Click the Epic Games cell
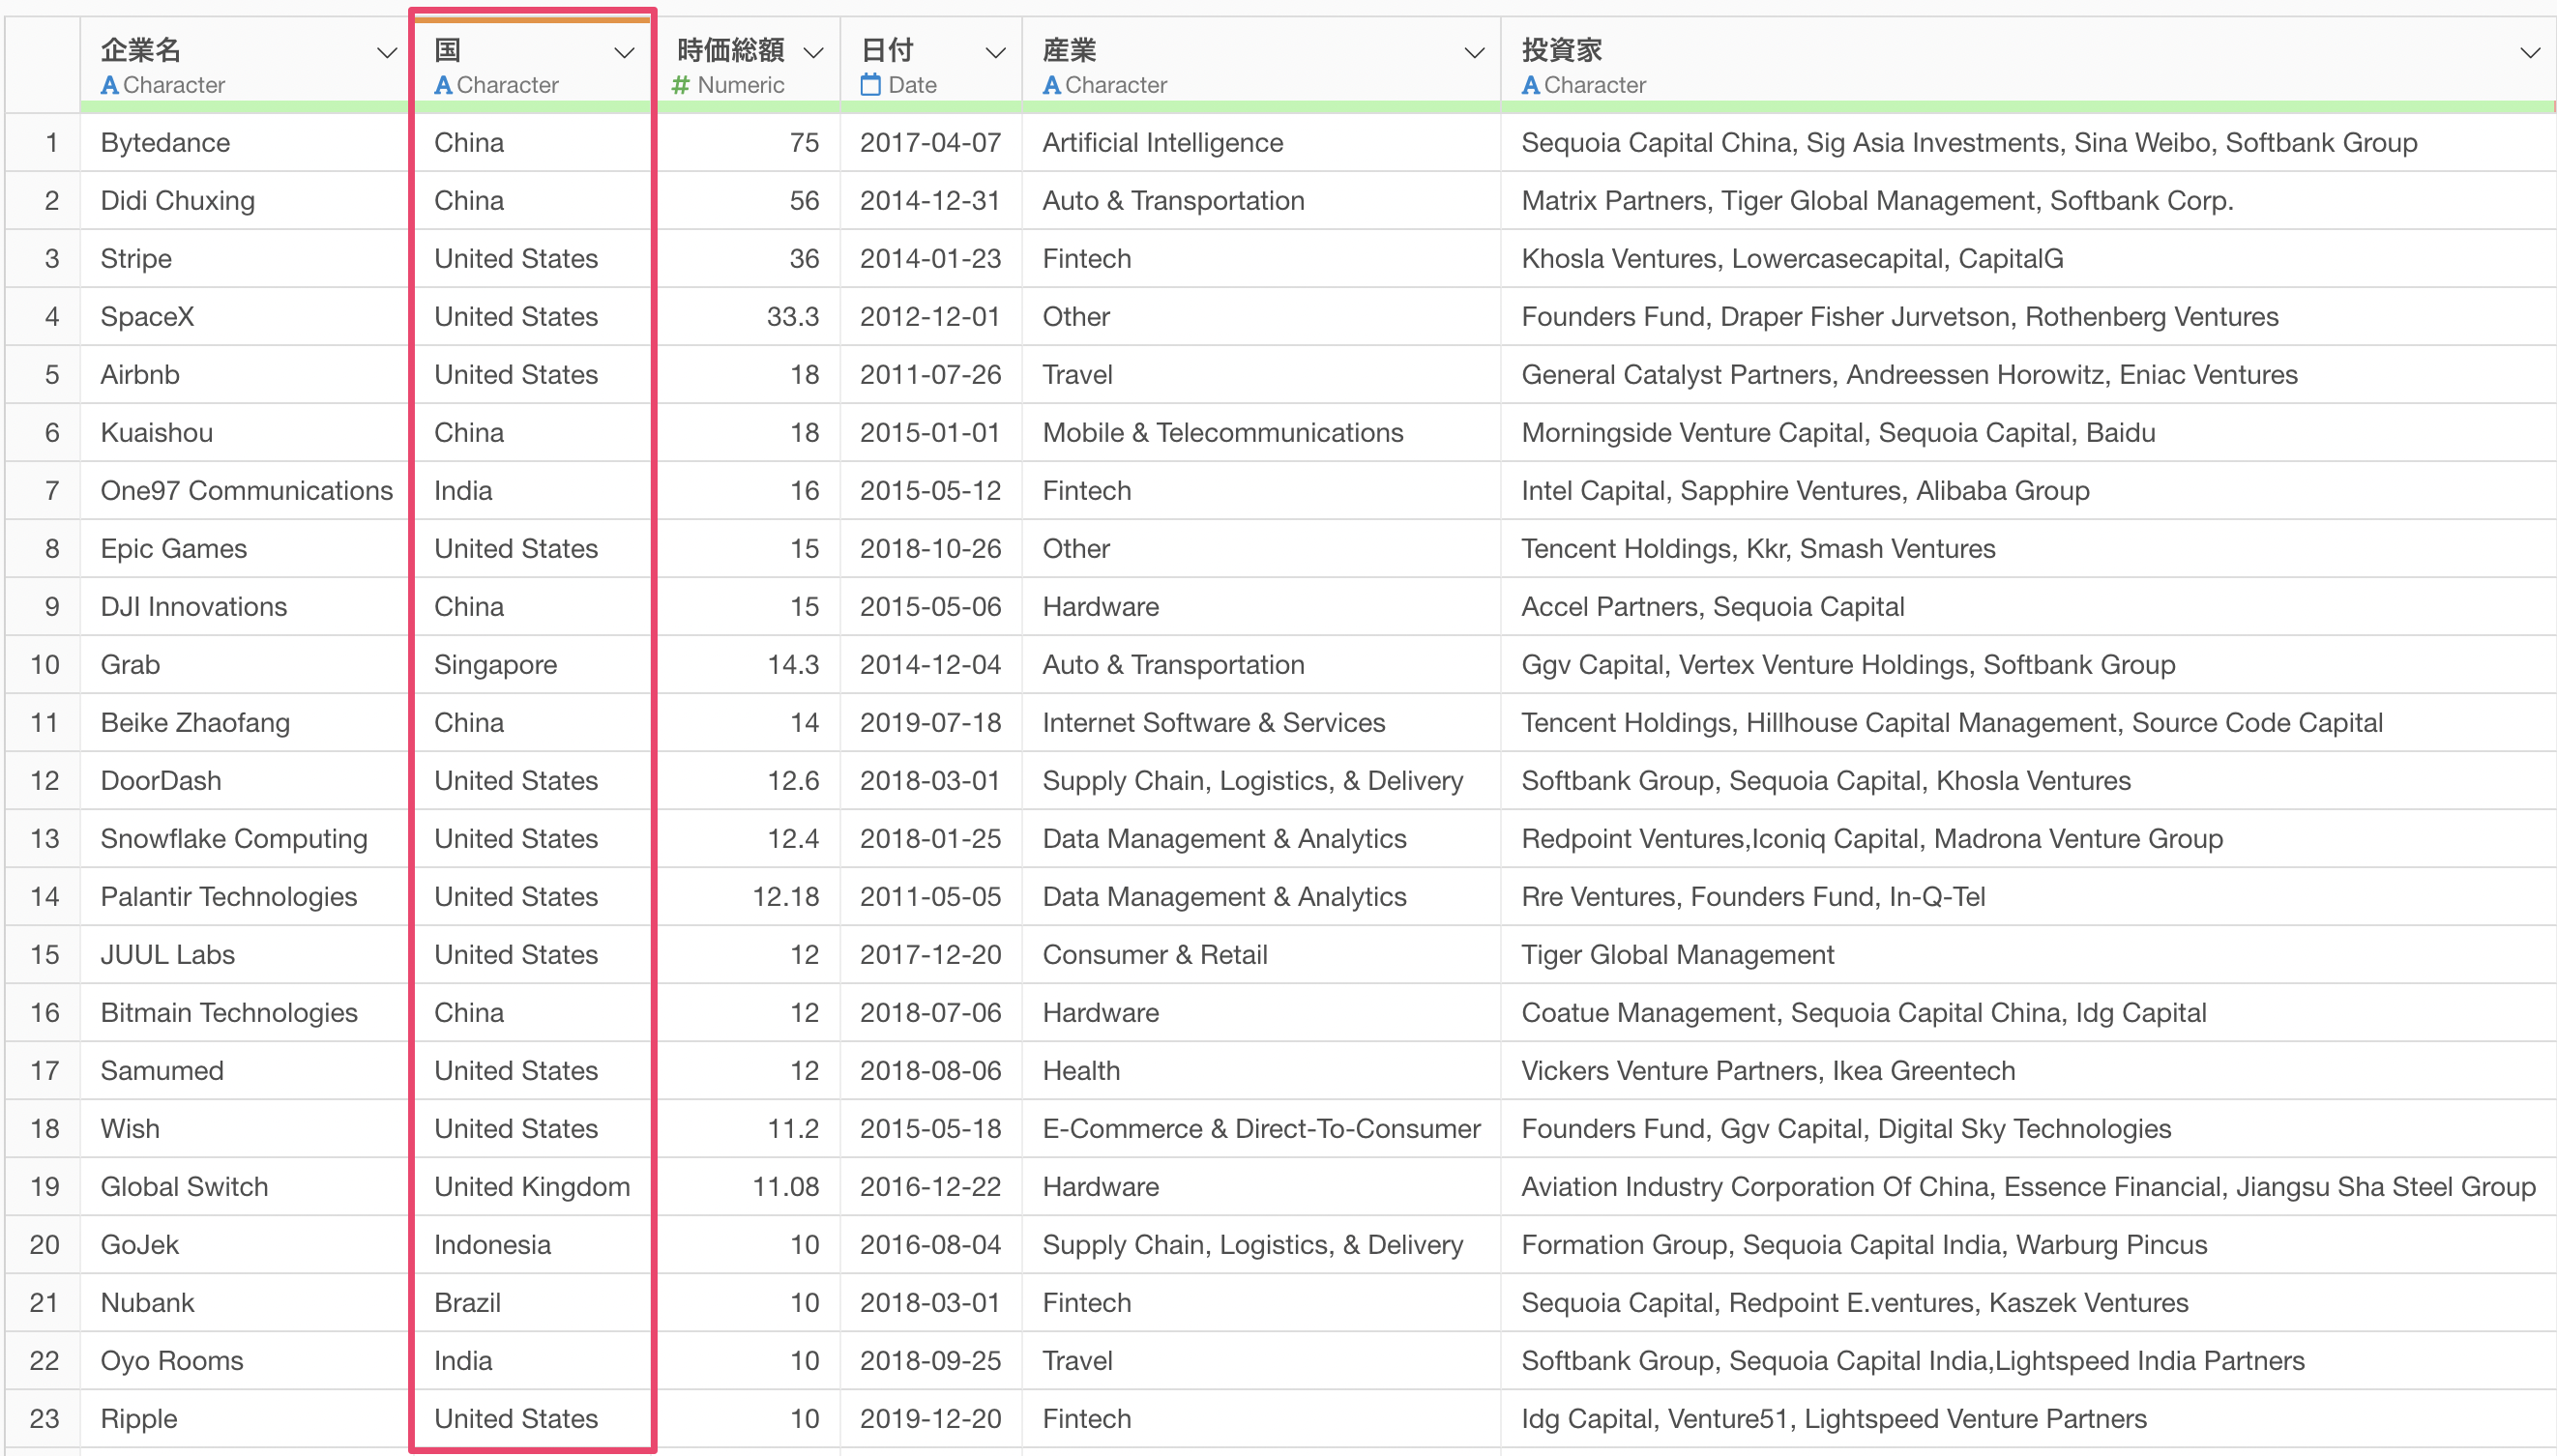Screen dimensions: 2557x1456 coord(245,549)
